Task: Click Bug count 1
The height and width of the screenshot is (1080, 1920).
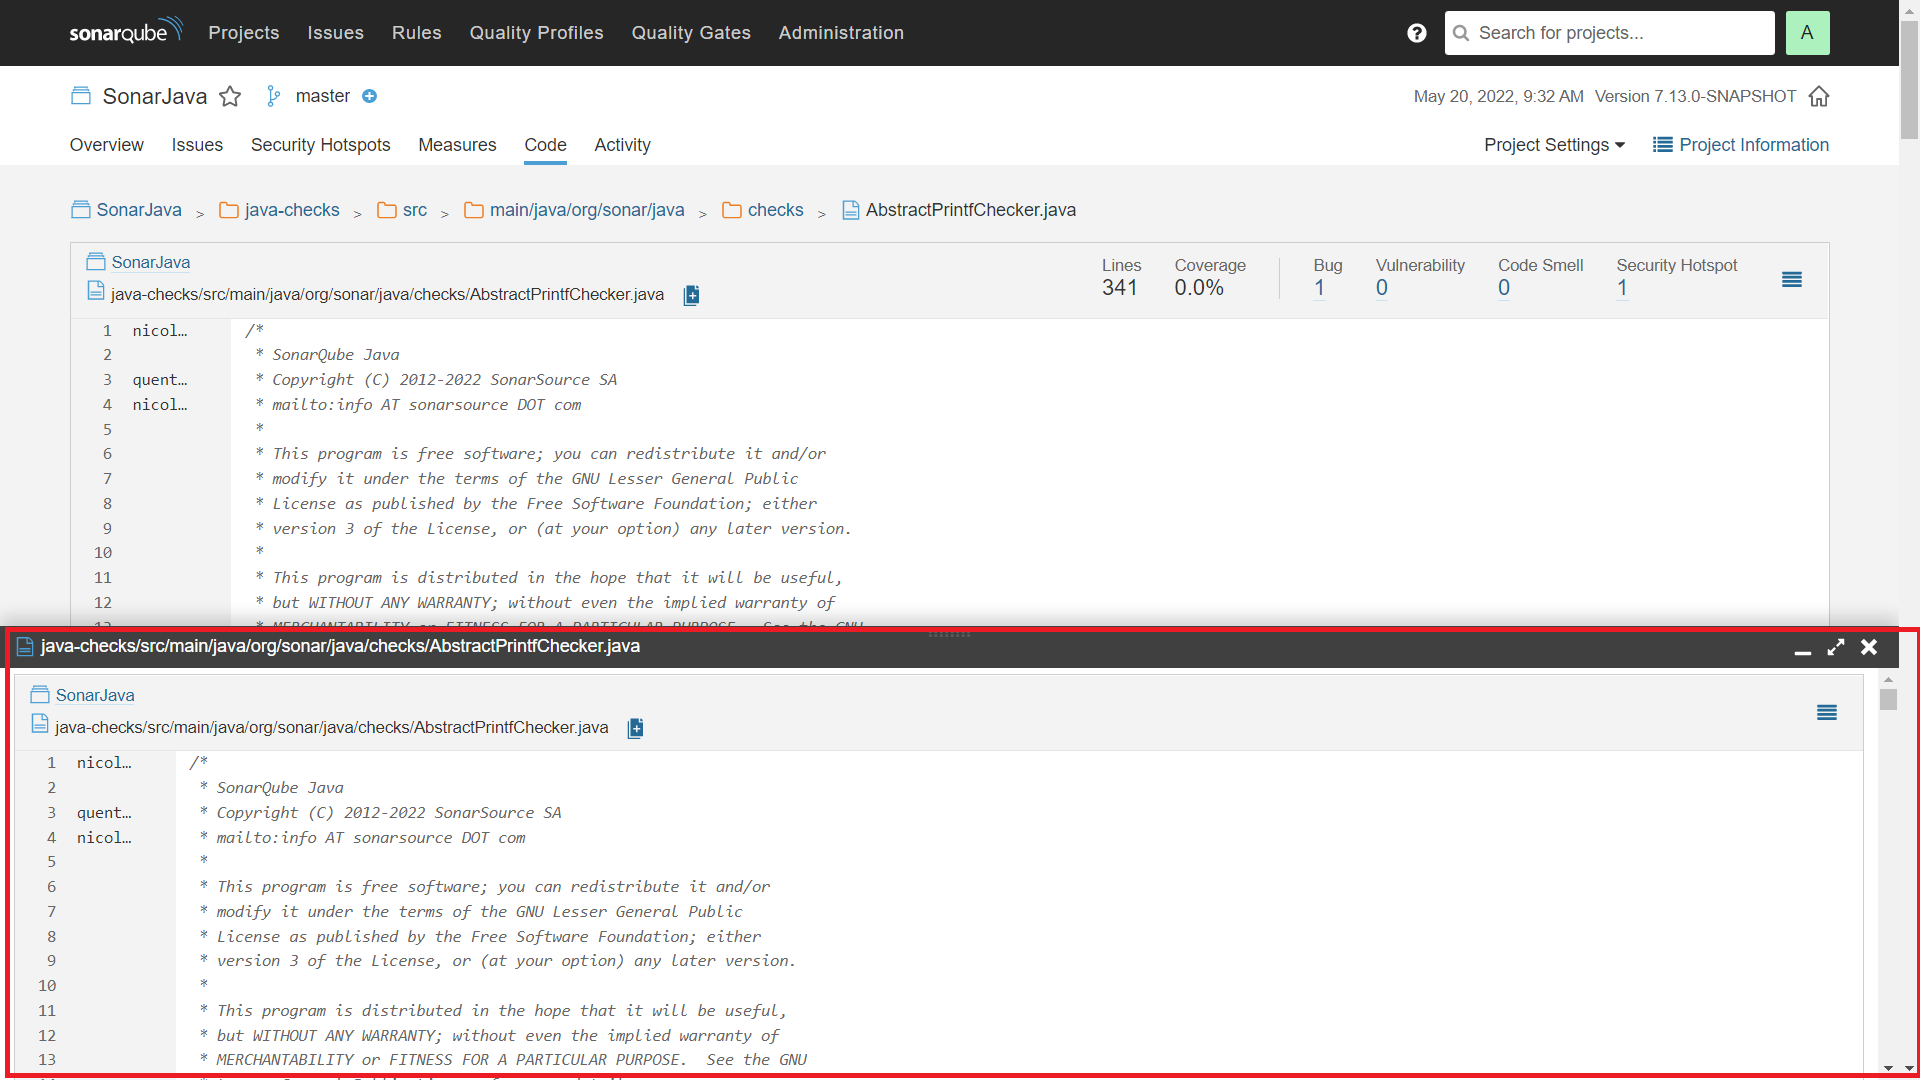Action: pyautogui.click(x=1319, y=288)
